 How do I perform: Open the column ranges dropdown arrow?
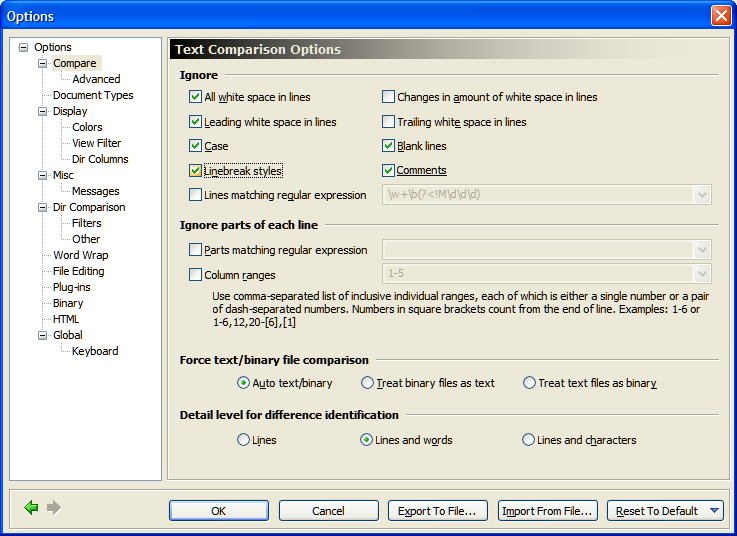(702, 274)
